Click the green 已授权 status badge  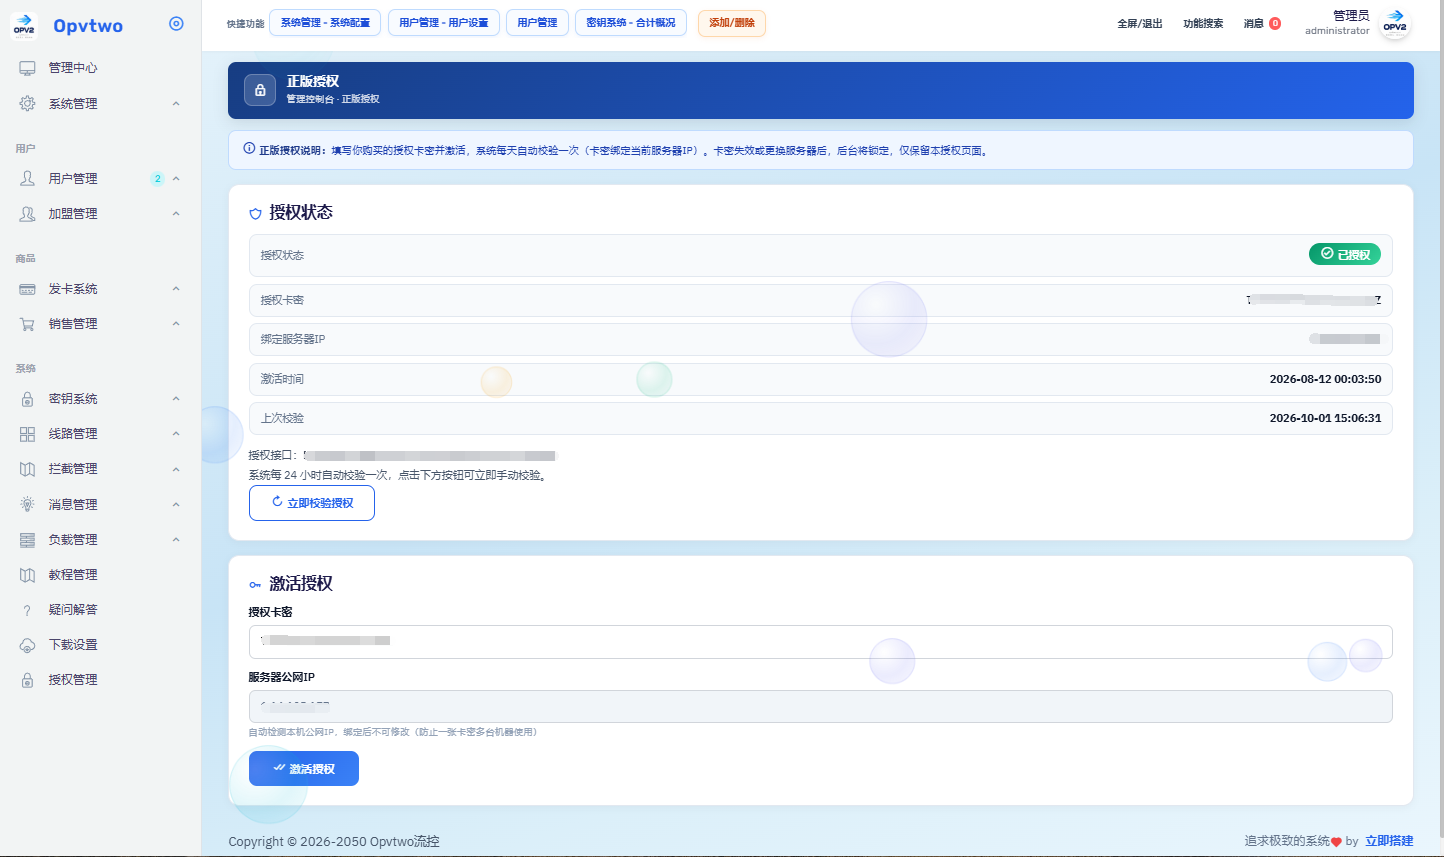[1345, 255]
